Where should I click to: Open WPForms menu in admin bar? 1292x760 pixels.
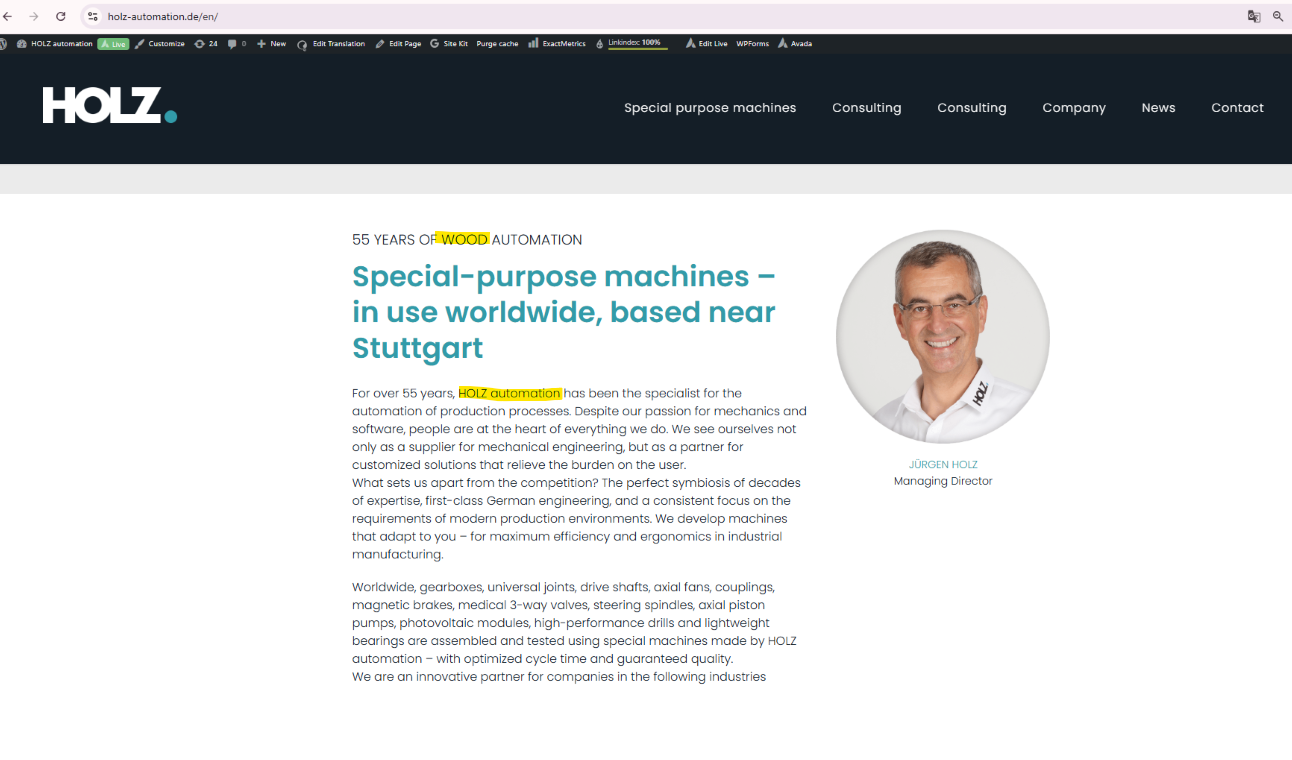(753, 44)
